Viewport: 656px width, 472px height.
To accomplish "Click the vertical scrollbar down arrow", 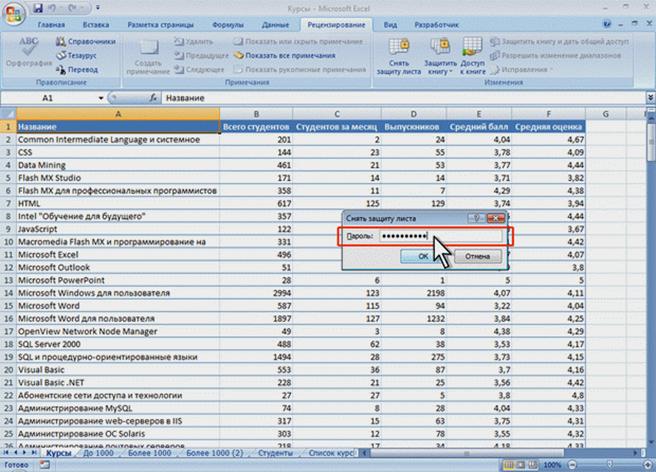I will 651,443.
